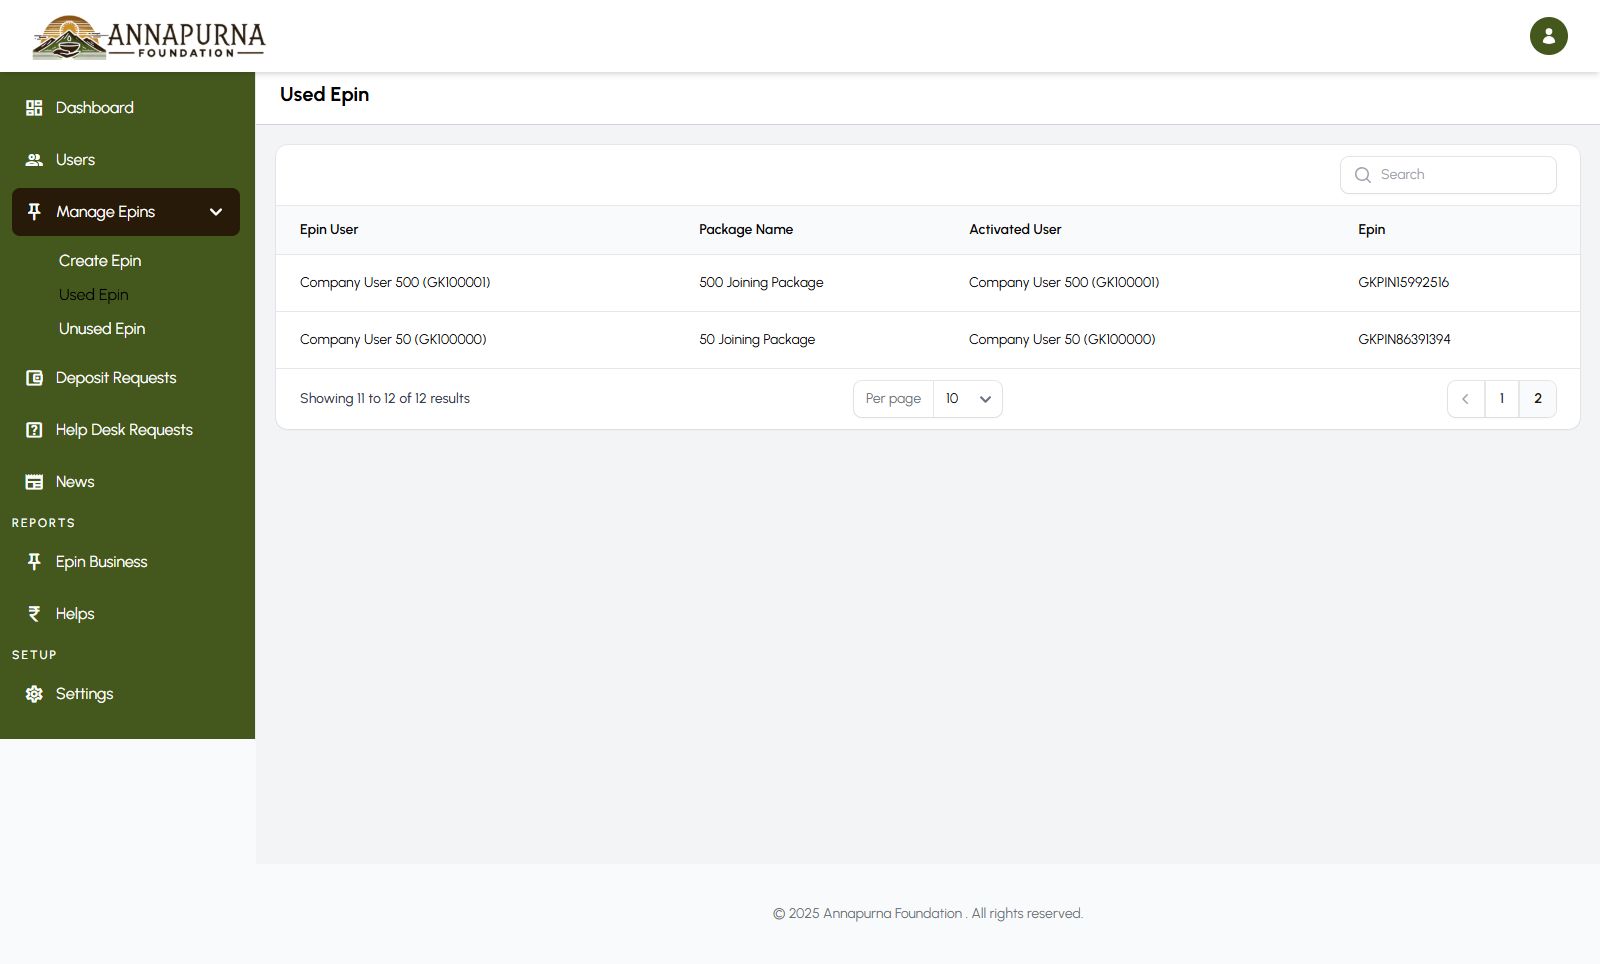Viewport: 1600px width, 964px height.
Task: Open Dashboard in the sidebar
Action: coord(126,108)
